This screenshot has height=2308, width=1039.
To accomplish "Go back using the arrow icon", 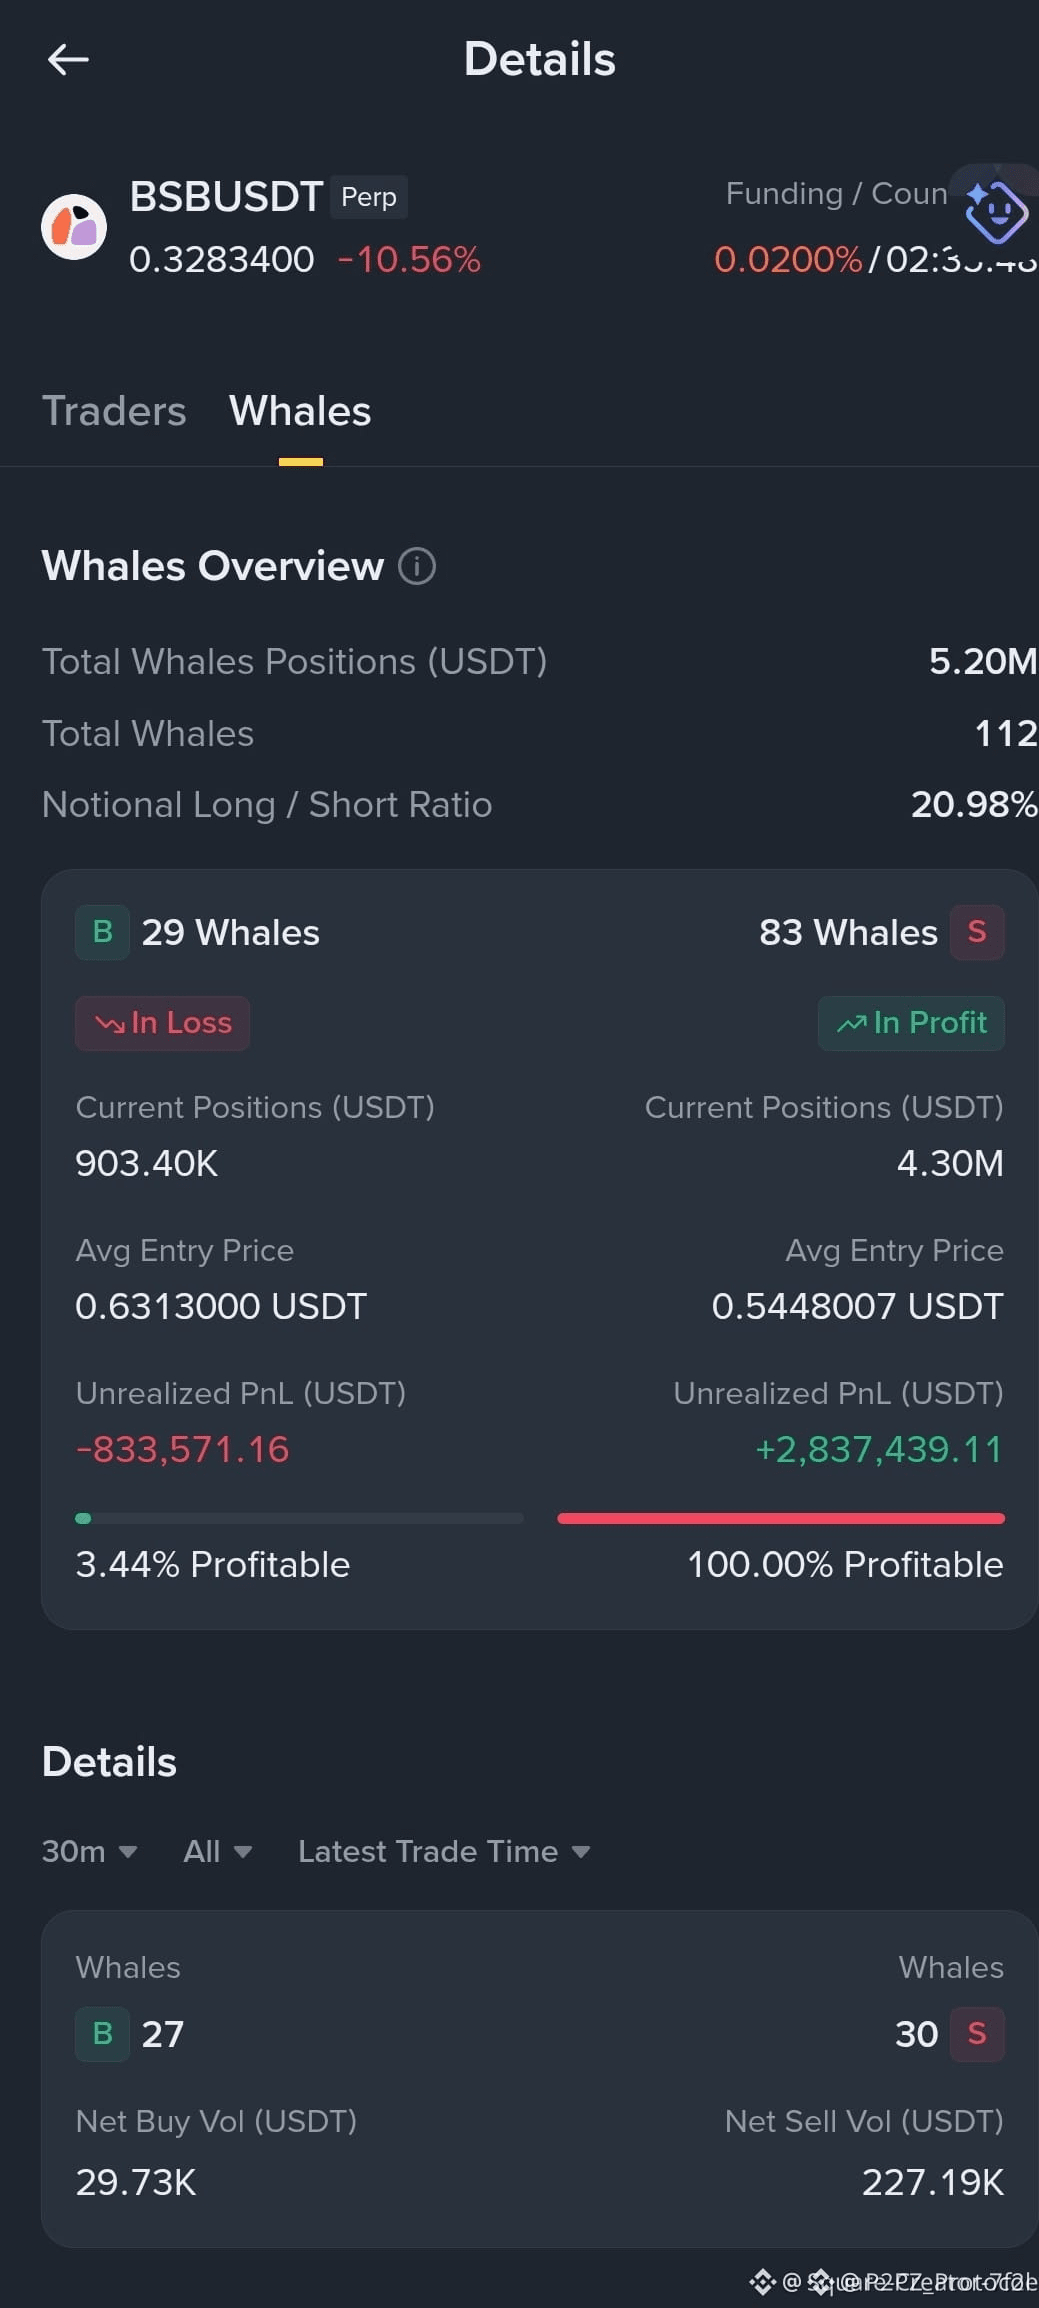I will click(x=68, y=60).
